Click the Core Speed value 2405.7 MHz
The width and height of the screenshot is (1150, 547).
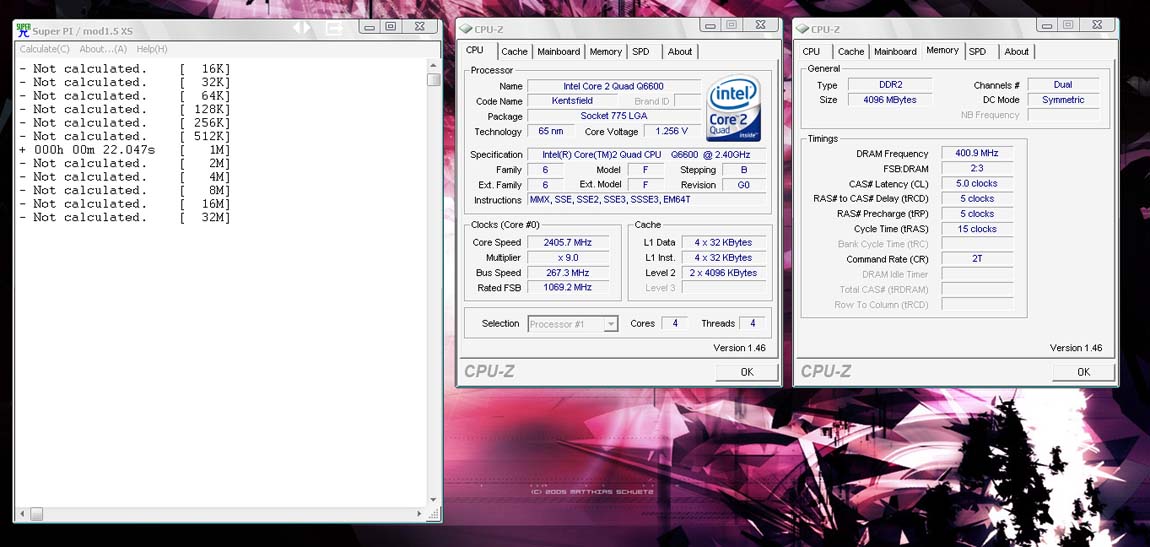[x=568, y=242]
